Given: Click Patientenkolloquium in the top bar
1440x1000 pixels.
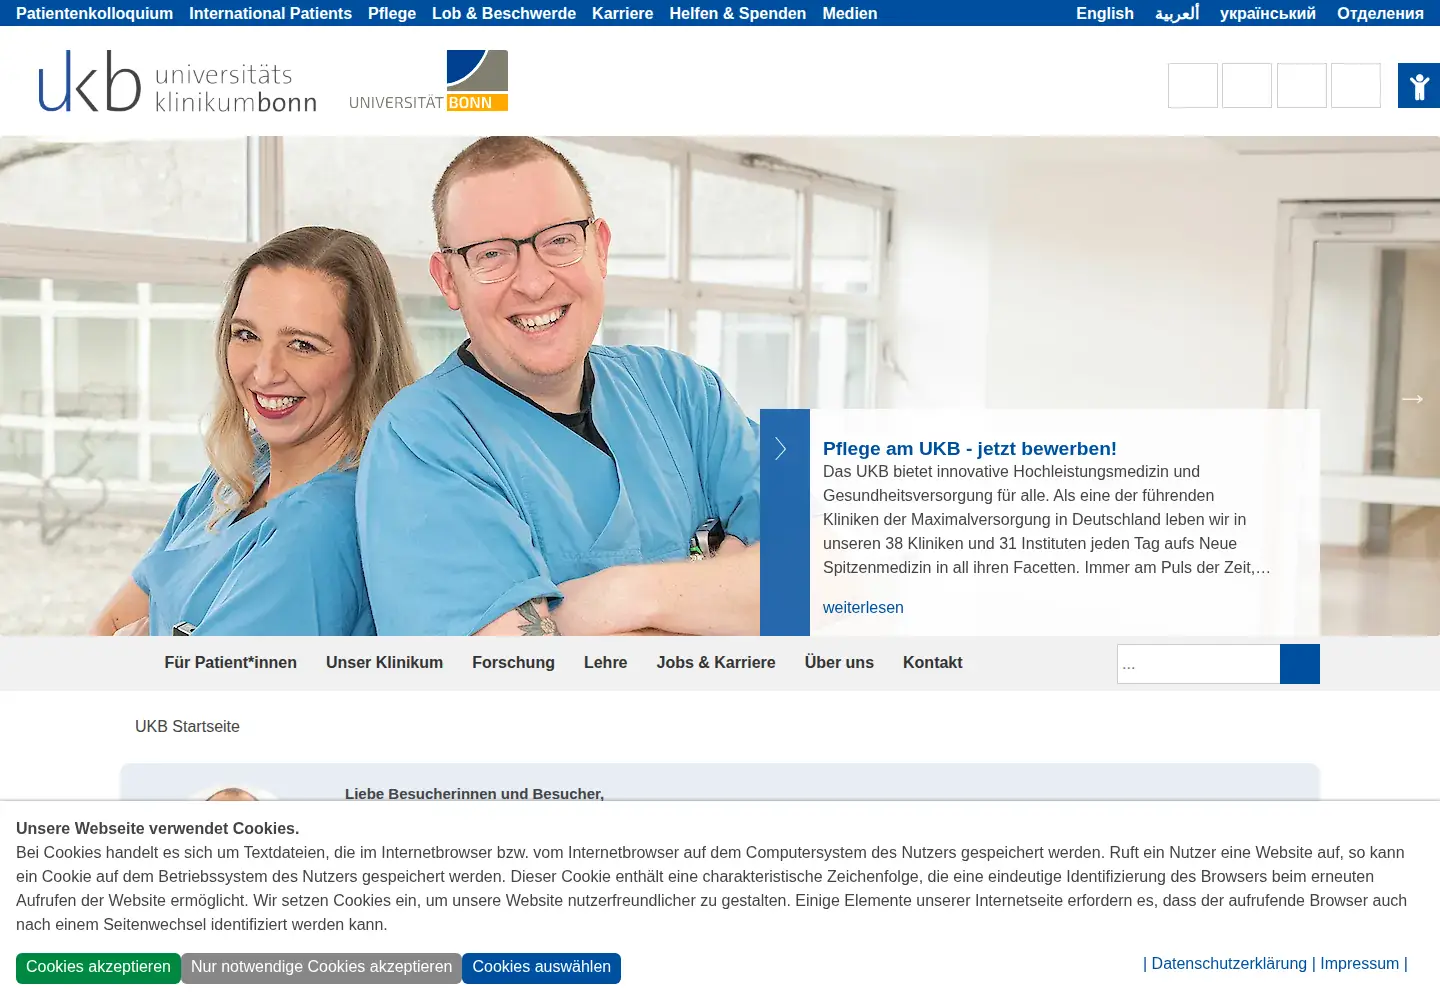Looking at the screenshot, I should point(94,13).
